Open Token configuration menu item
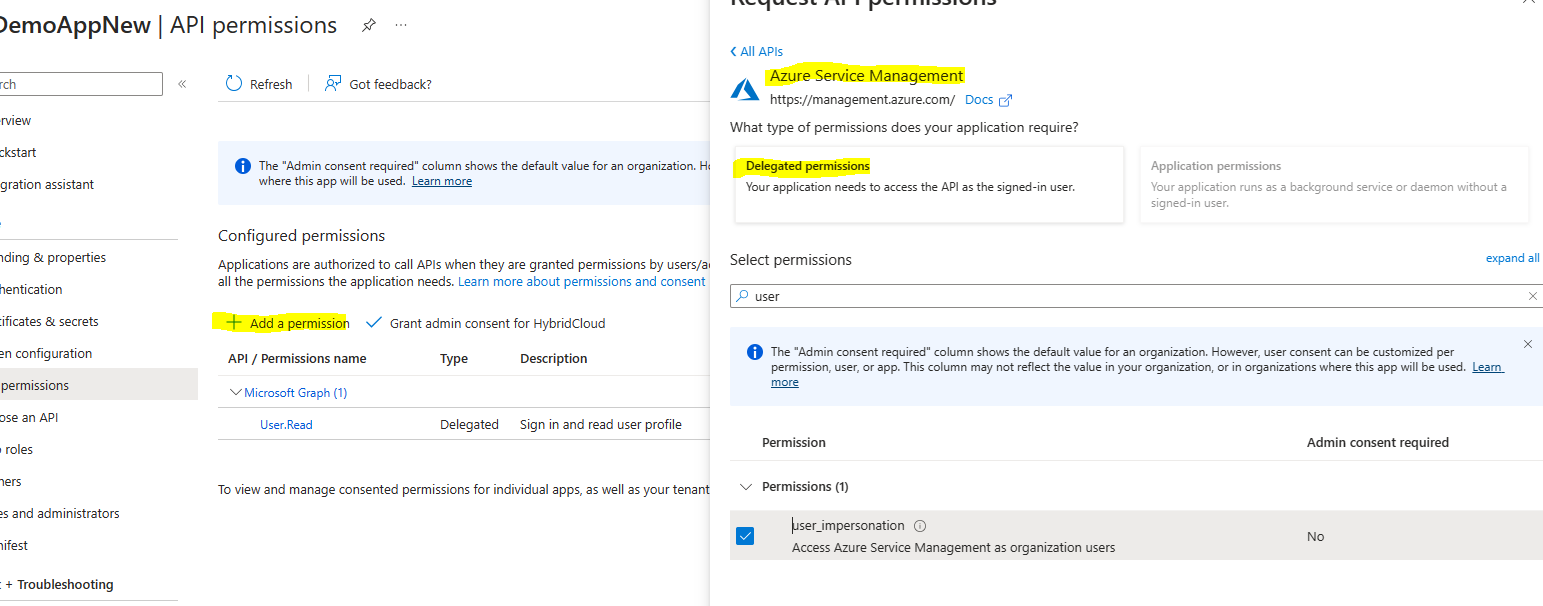The width and height of the screenshot is (1543, 606). tap(45, 353)
